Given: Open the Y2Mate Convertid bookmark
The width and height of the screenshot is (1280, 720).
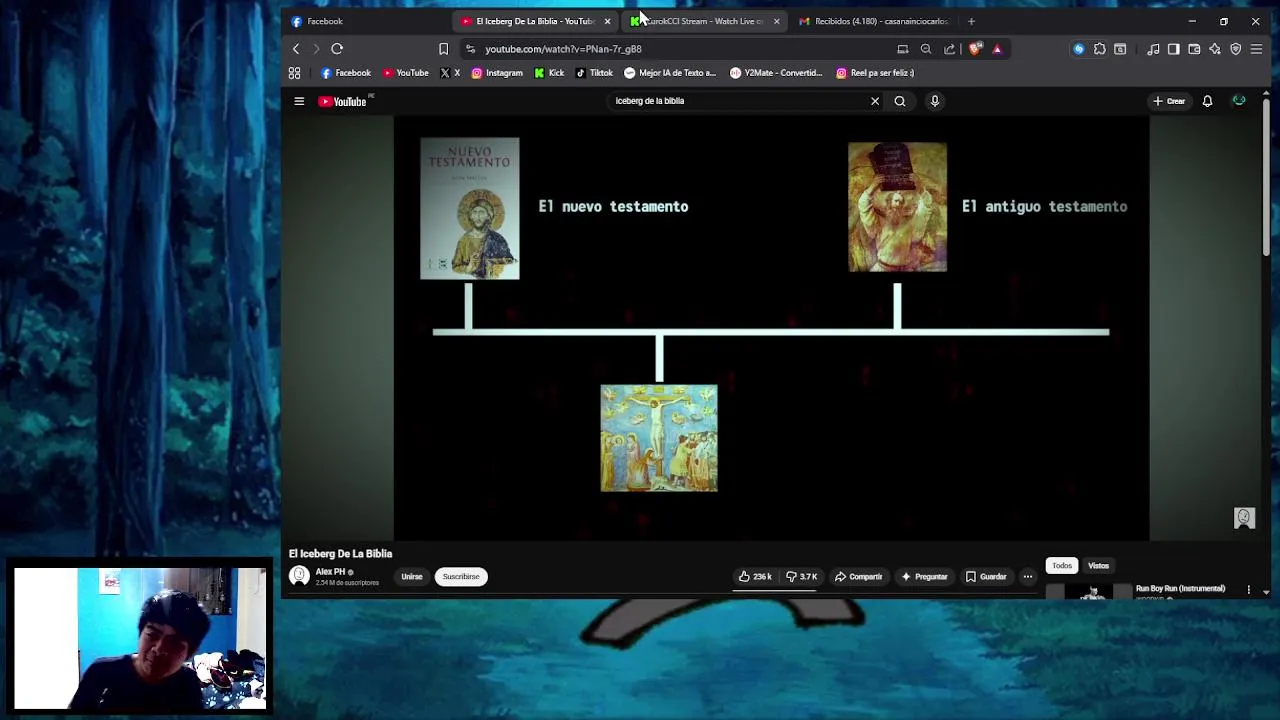Looking at the screenshot, I should (x=776, y=73).
